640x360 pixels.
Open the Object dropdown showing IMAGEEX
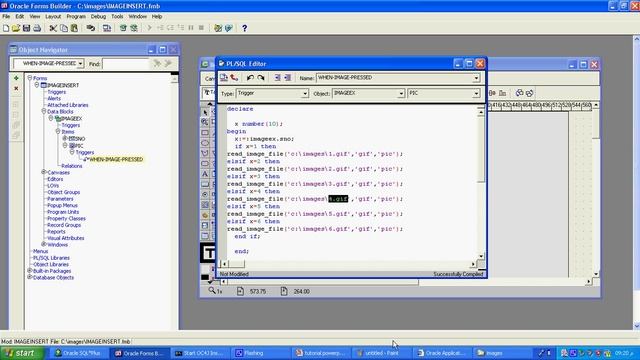point(401,93)
